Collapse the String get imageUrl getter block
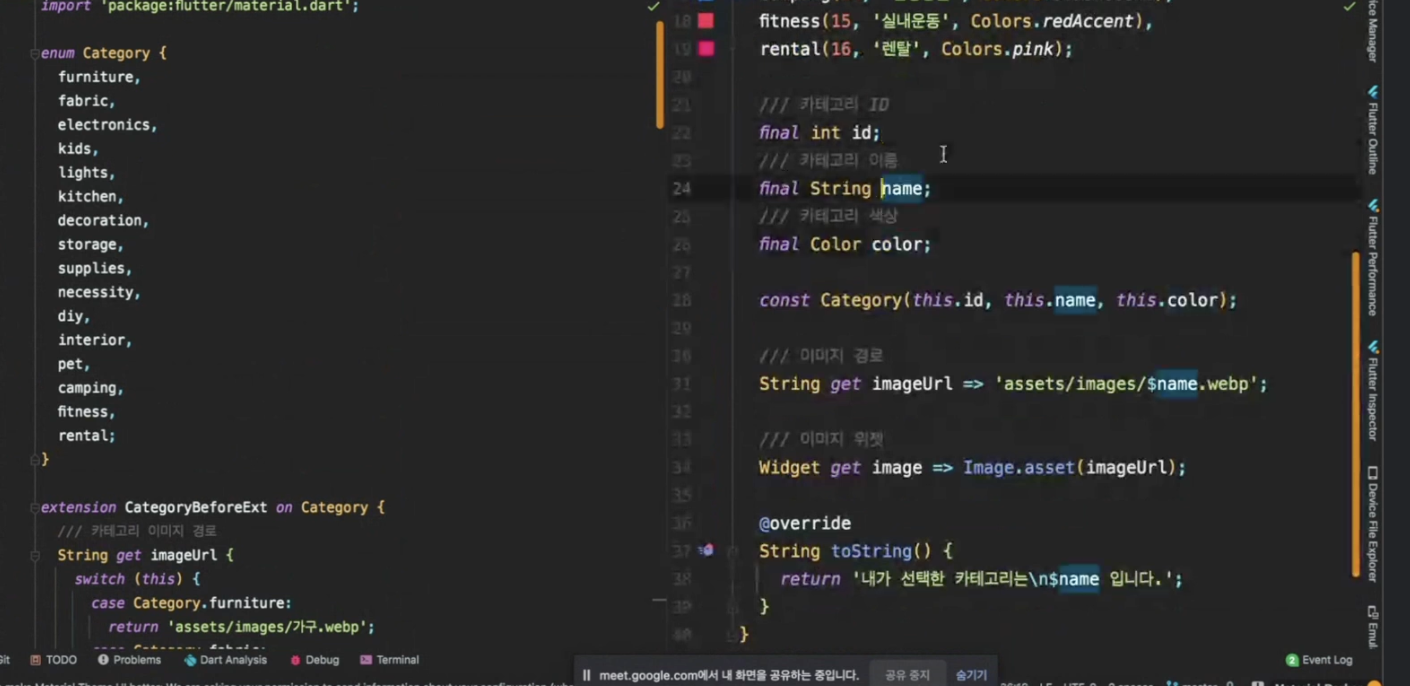Screen dimensions: 1410x686 coord(35,555)
